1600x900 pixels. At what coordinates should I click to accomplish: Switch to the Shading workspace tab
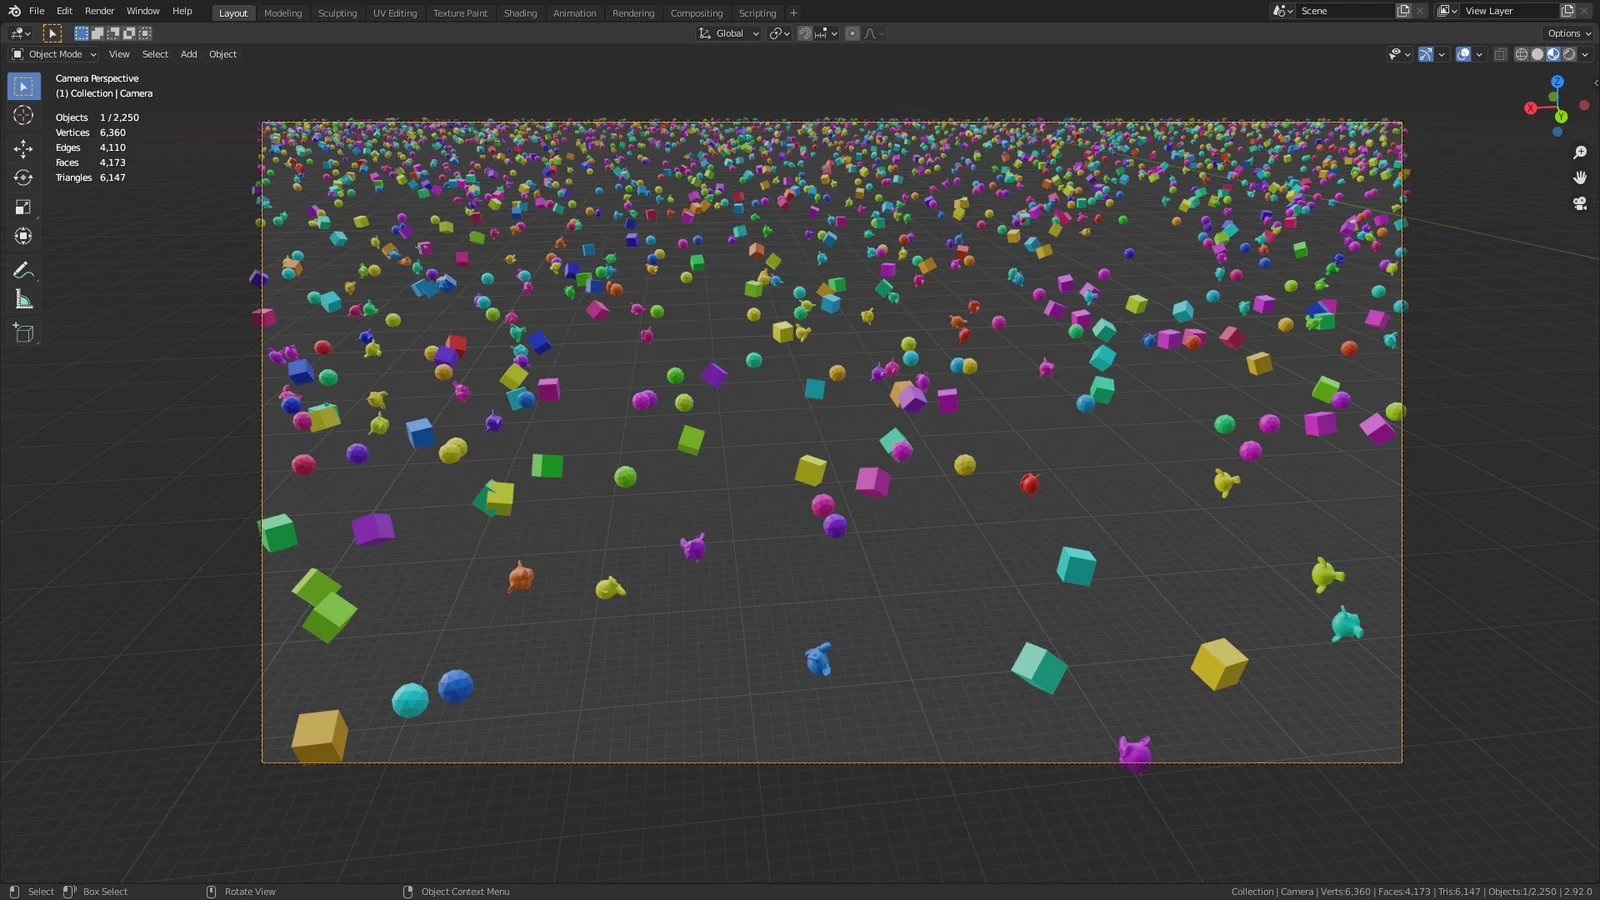(x=520, y=13)
